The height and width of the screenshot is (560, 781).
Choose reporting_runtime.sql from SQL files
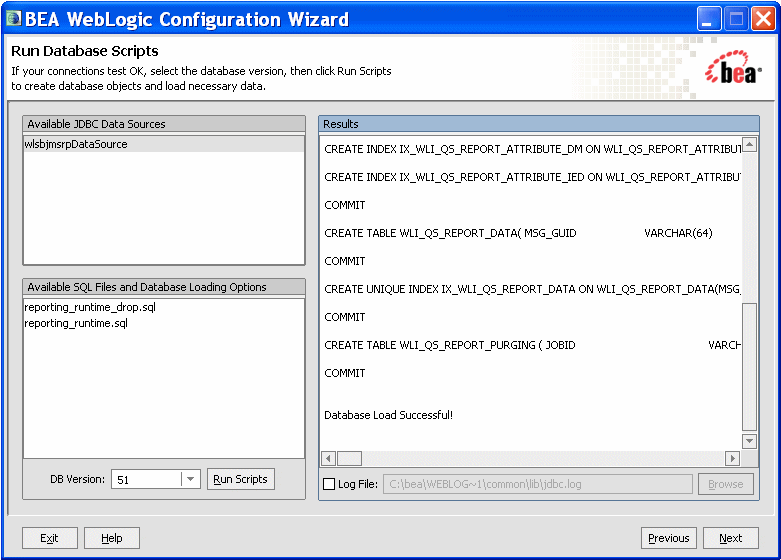pyautogui.click(x=76, y=323)
